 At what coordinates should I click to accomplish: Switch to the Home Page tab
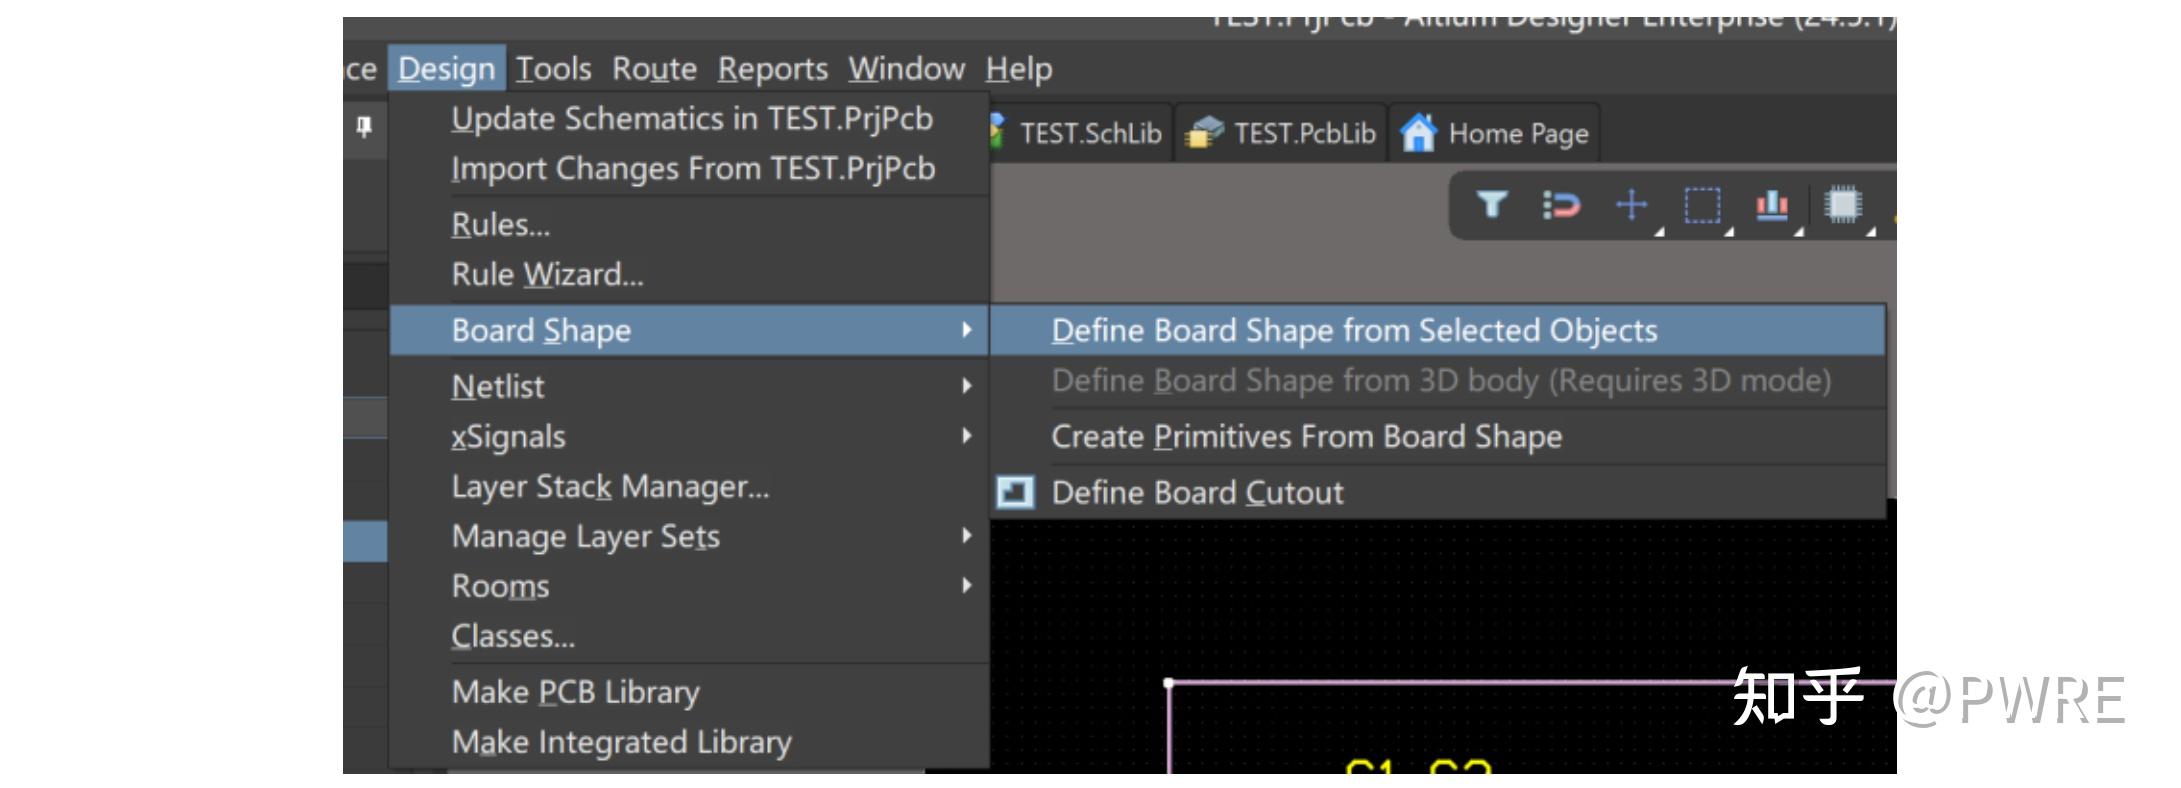tap(1497, 133)
